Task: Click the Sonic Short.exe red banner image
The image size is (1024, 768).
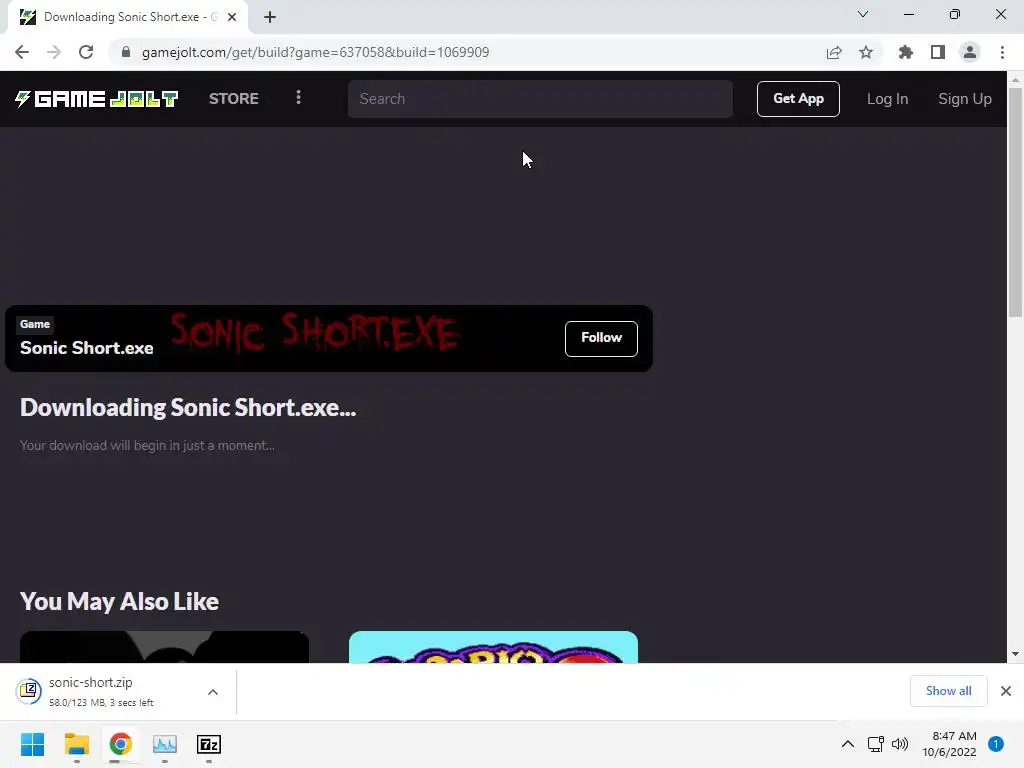Action: 313,333
